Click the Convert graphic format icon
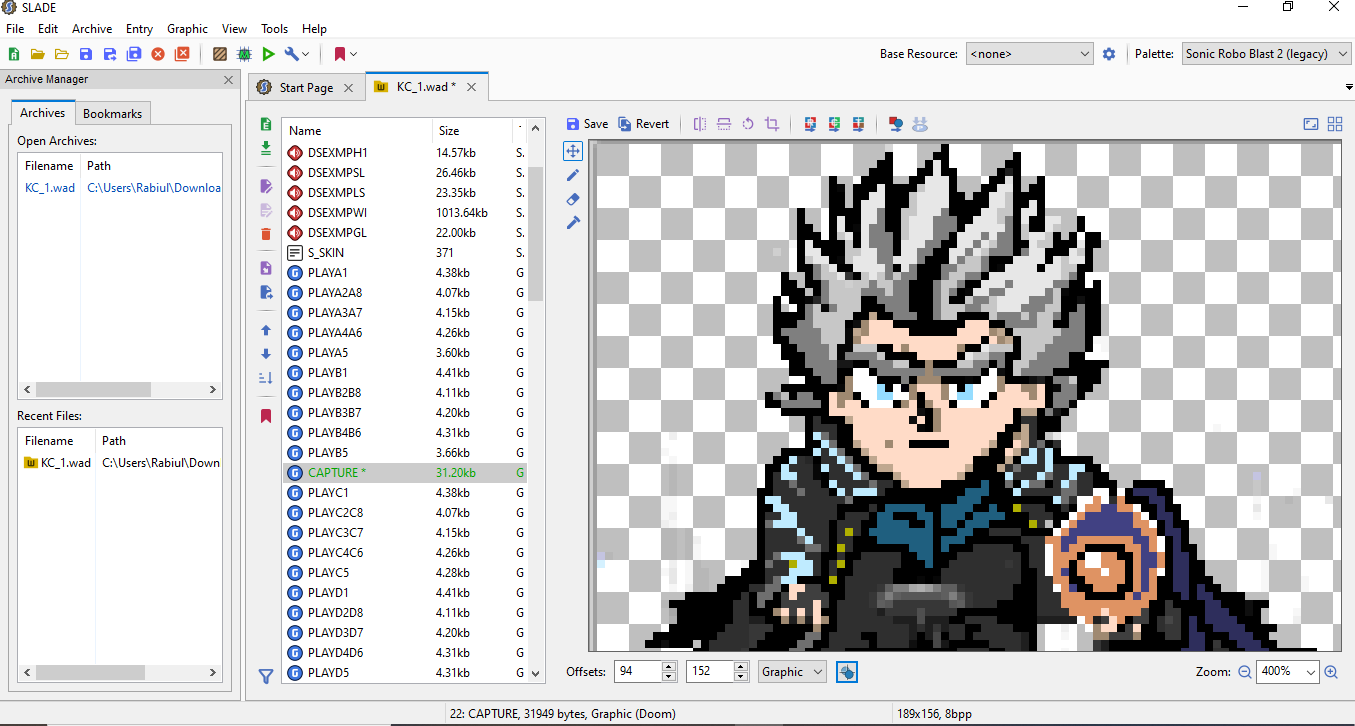Image resolution: width=1355 pixels, height=726 pixels. pyautogui.click(x=896, y=124)
